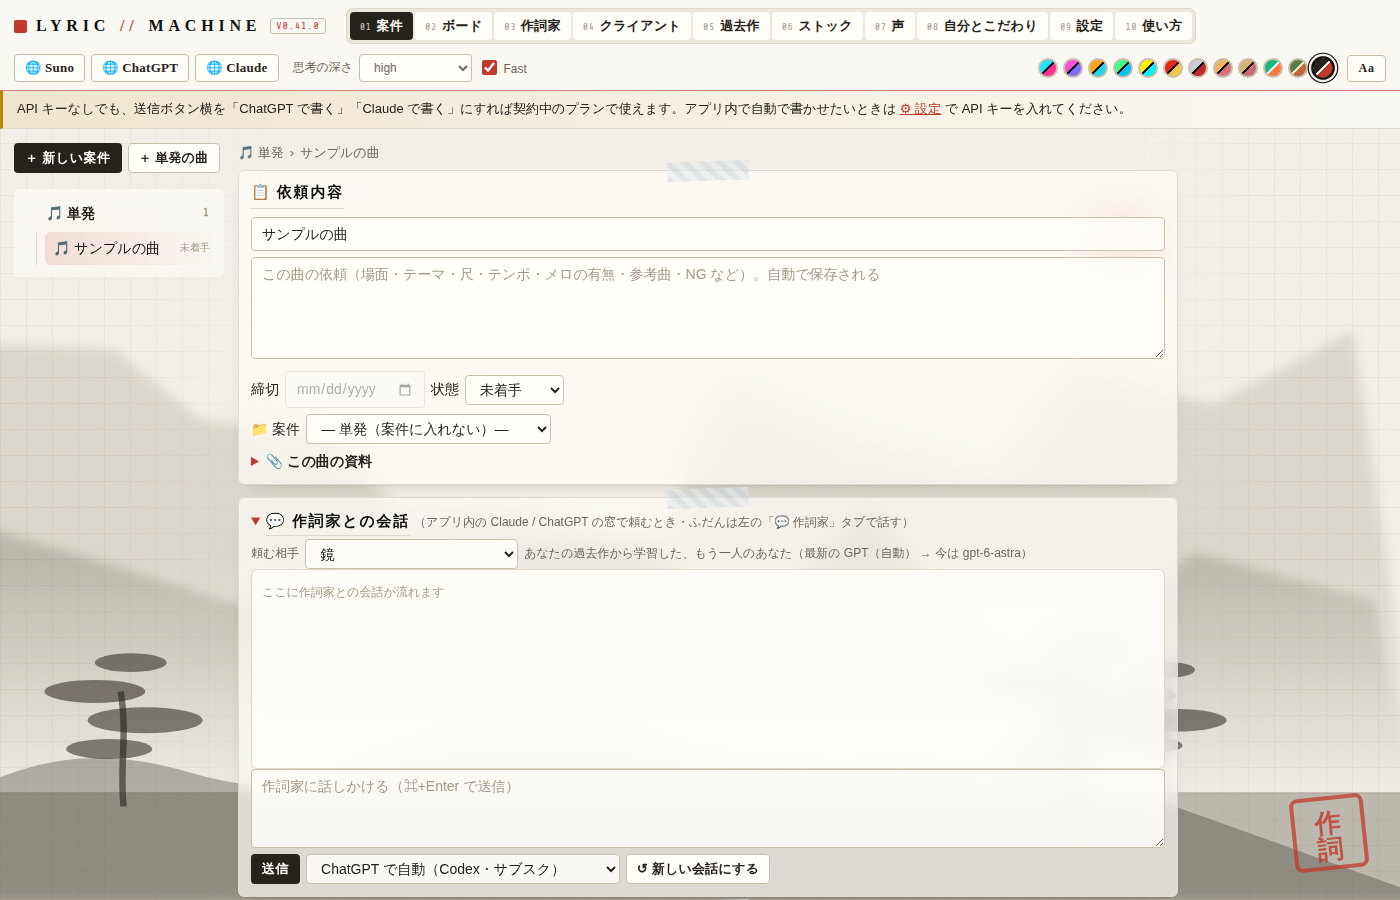Click the song title field サンプルの曲

pos(708,234)
